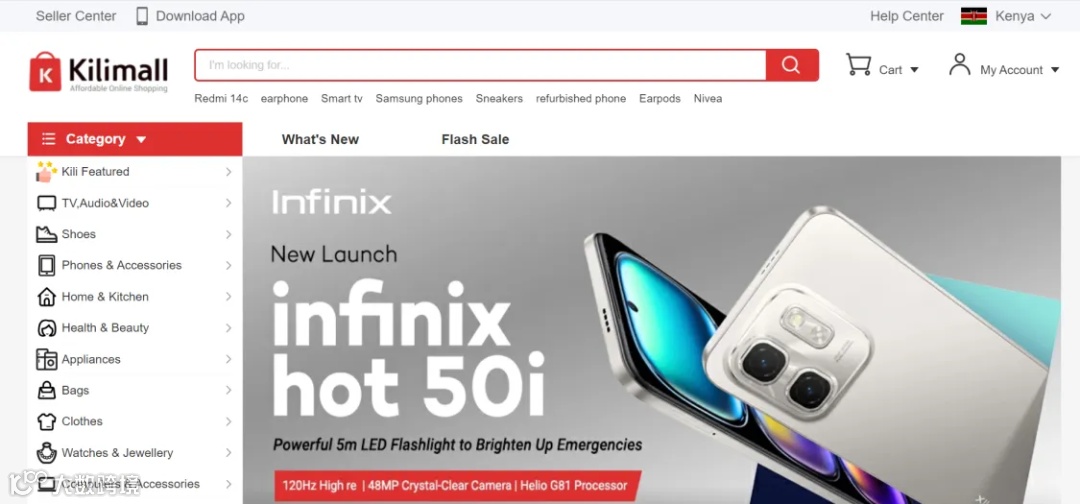Click the My Account person icon
Screen dimensions: 1080x504
[959, 64]
